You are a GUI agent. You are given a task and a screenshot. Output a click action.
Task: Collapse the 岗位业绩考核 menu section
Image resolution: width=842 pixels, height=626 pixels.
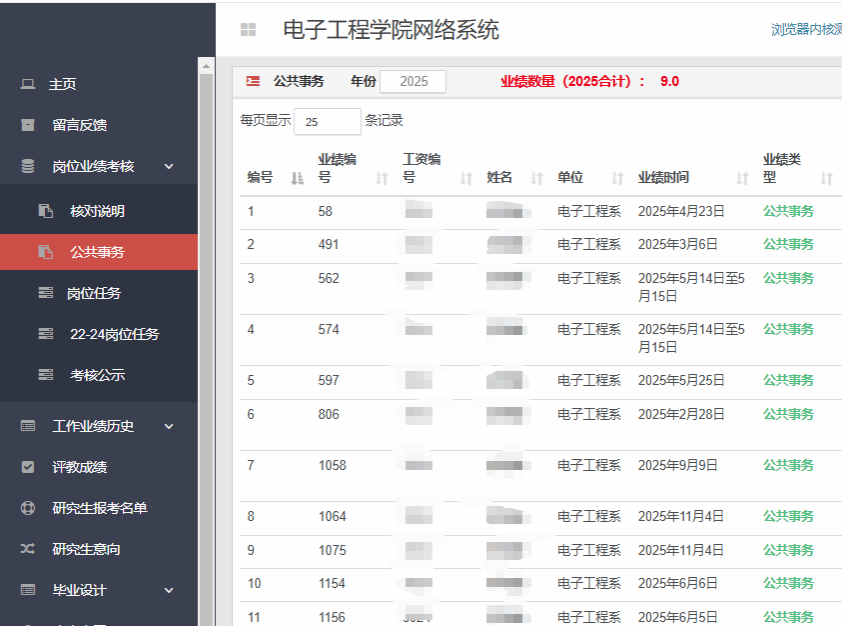click(x=169, y=167)
